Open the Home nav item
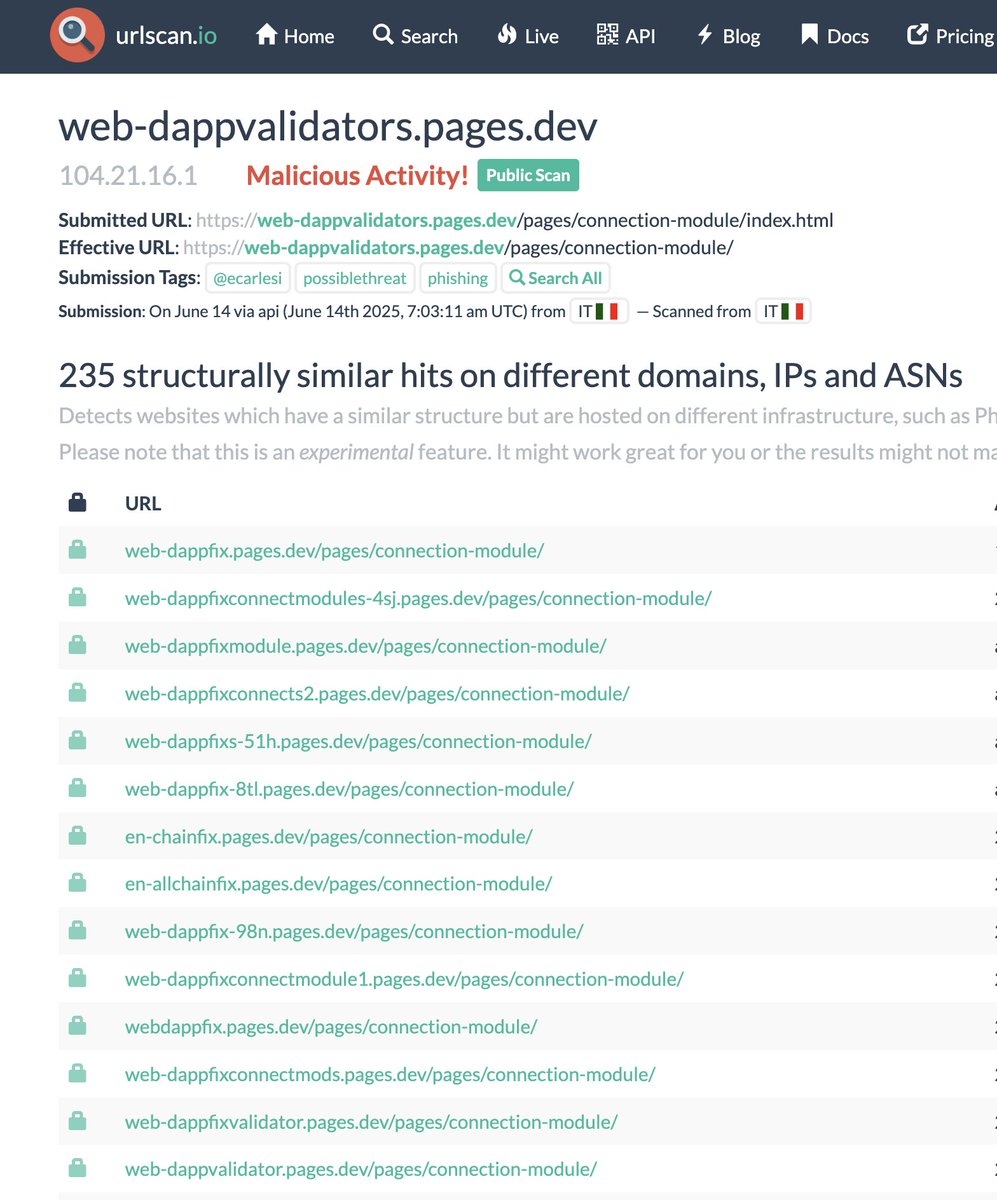Image resolution: width=997 pixels, height=1200 pixels. [x=295, y=36]
